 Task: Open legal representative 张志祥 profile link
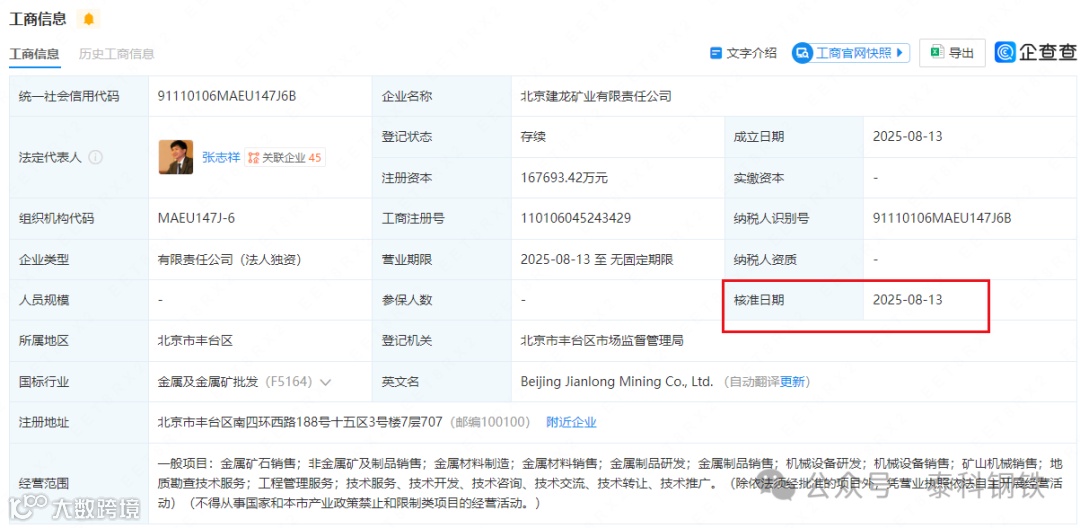pyautogui.click(x=221, y=158)
